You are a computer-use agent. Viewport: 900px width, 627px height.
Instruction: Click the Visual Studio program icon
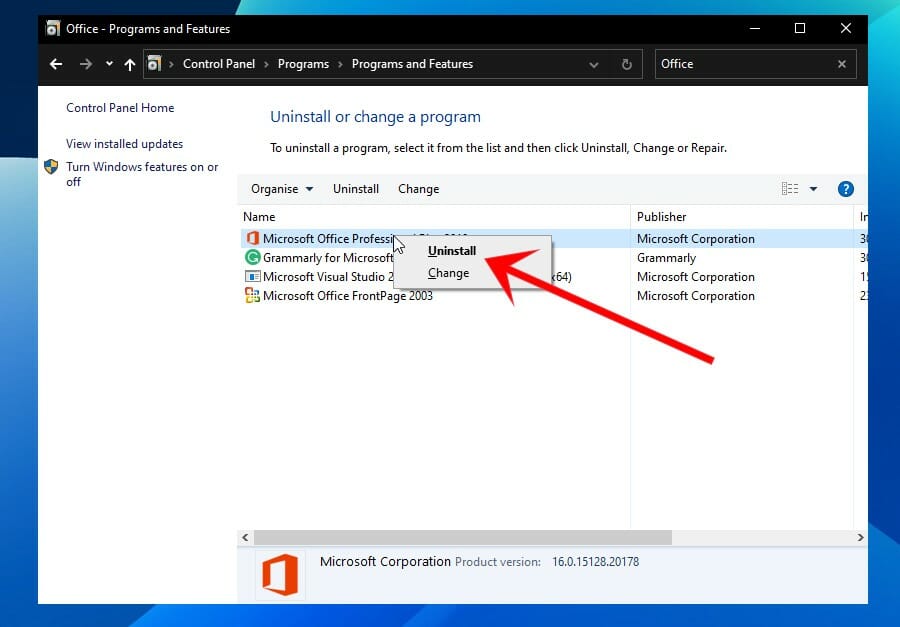click(x=253, y=277)
